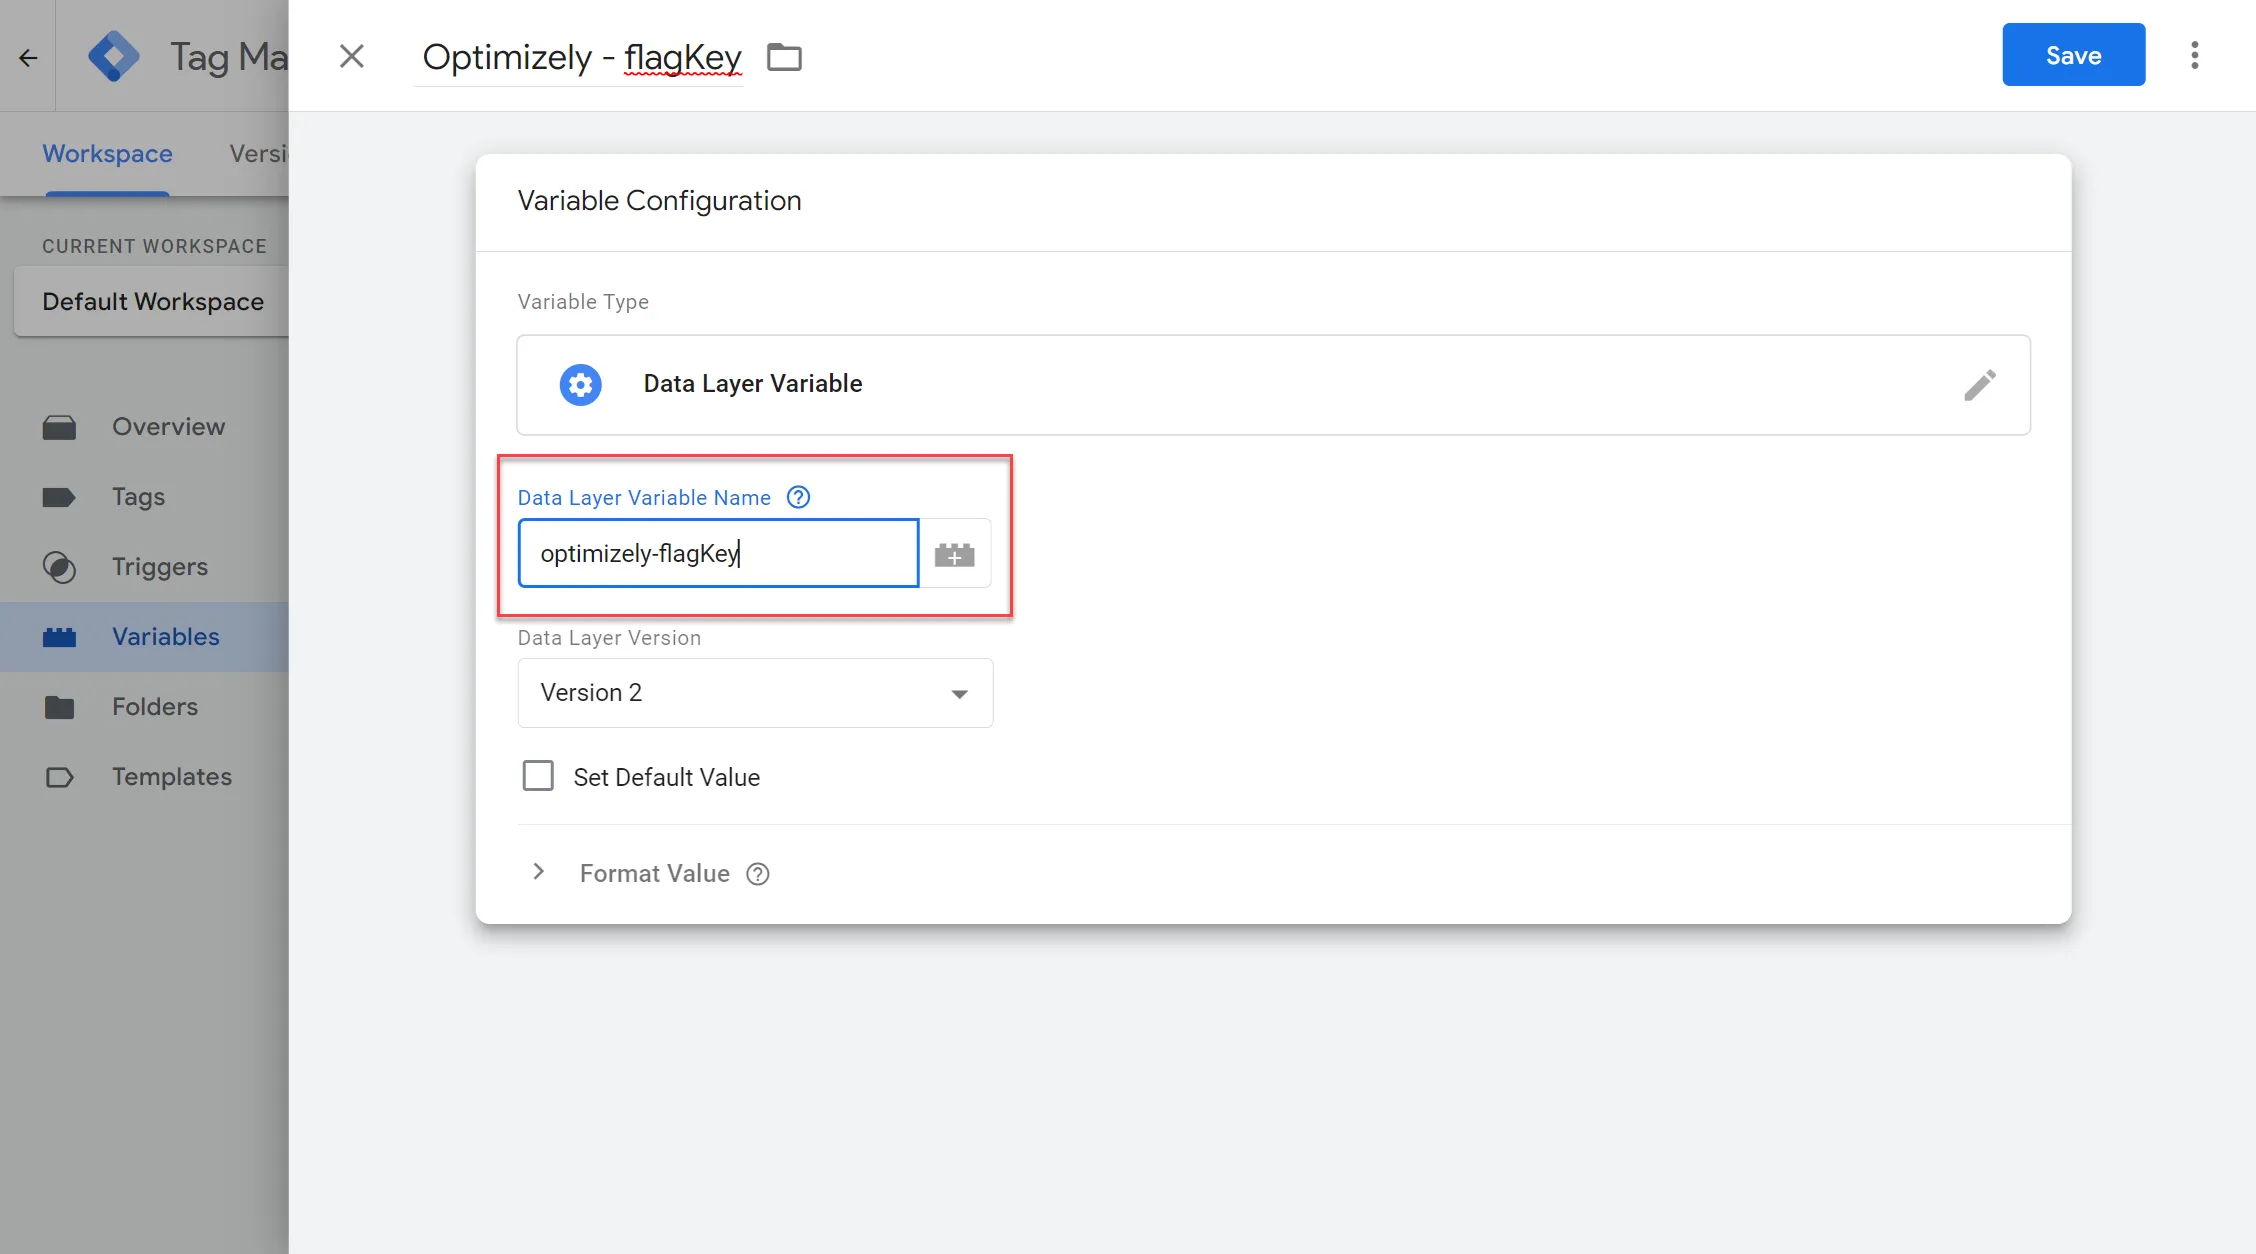Screen dimensions: 2256x1254
Task: Click the Variable Type label
Action: point(583,301)
